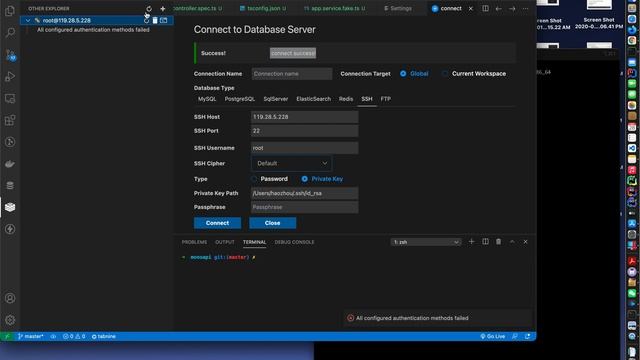Select the SqlServer database type

[276, 99]
